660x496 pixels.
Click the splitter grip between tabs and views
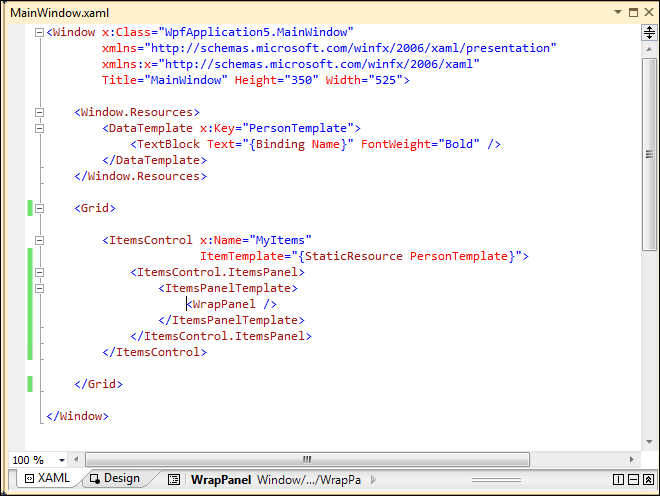click(x=496, y=480)
